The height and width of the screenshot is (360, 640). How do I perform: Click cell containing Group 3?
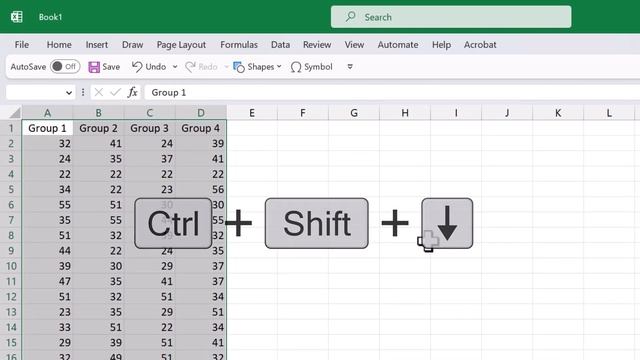(150, 128)
